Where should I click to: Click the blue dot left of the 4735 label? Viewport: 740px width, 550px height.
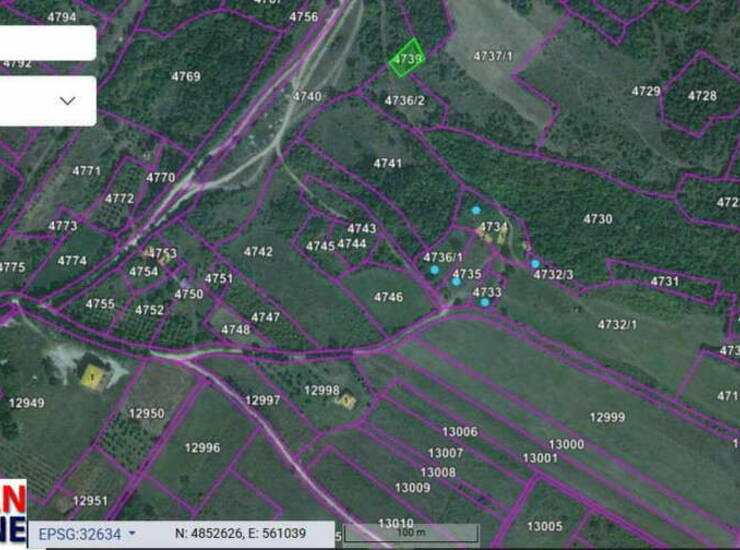[434, 270]
